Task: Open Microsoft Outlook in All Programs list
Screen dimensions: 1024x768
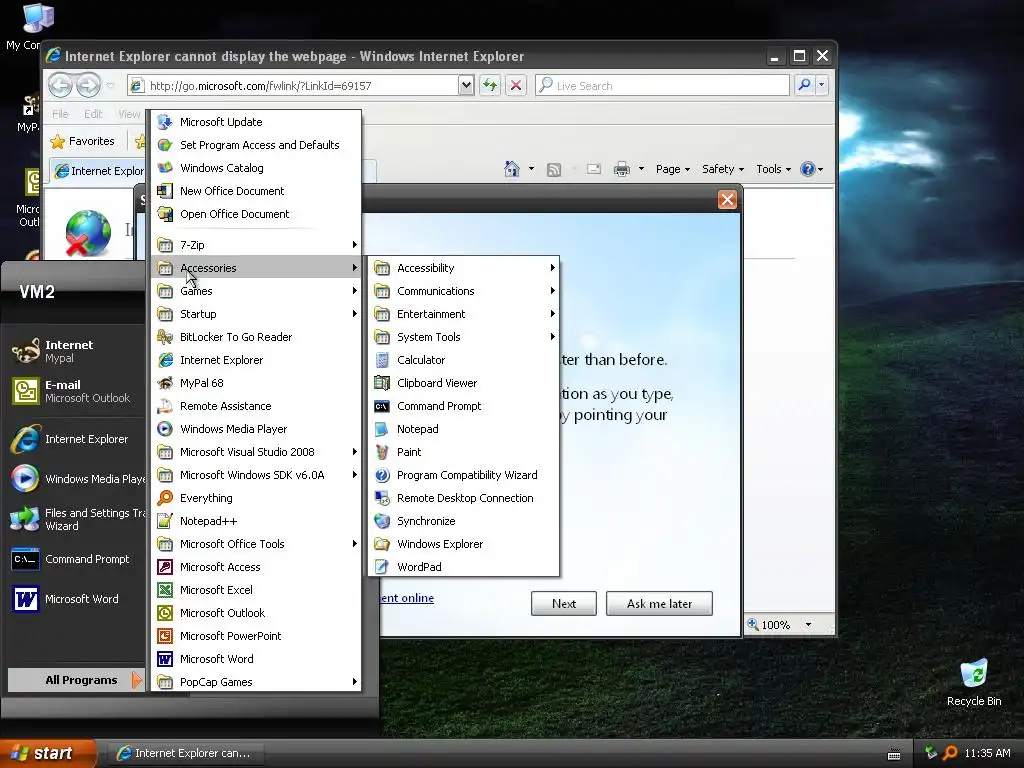Action: tap(256, 613)
